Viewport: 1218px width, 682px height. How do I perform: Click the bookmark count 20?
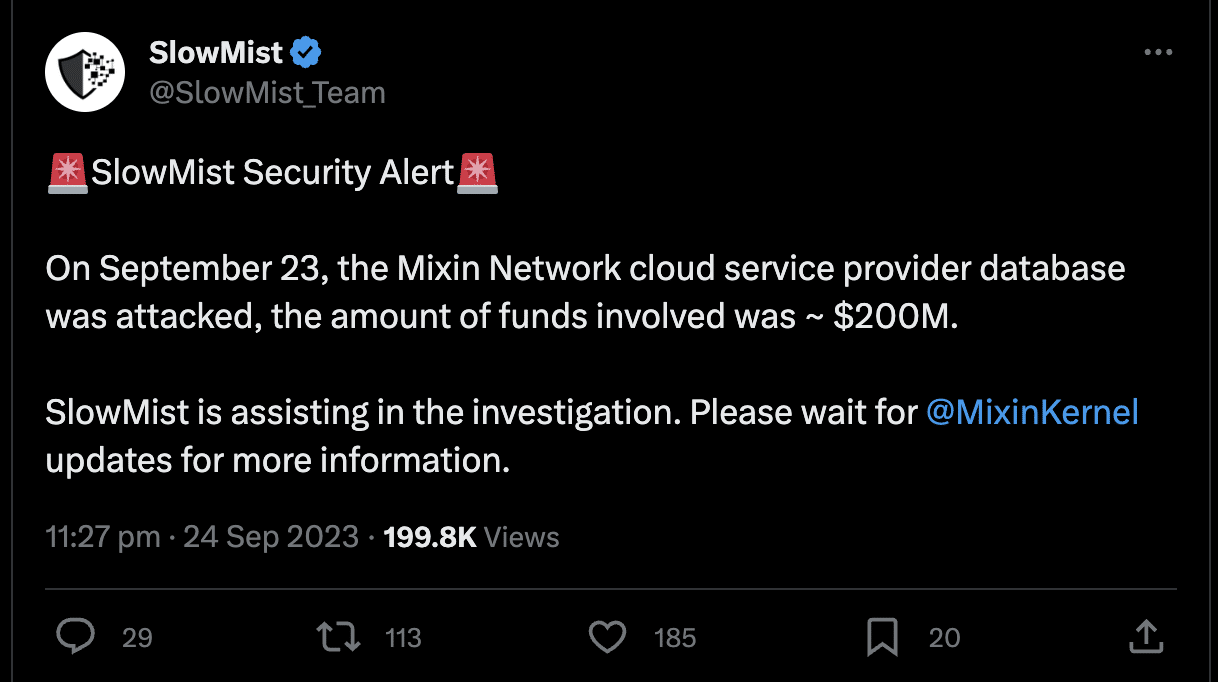click(944, 638)
